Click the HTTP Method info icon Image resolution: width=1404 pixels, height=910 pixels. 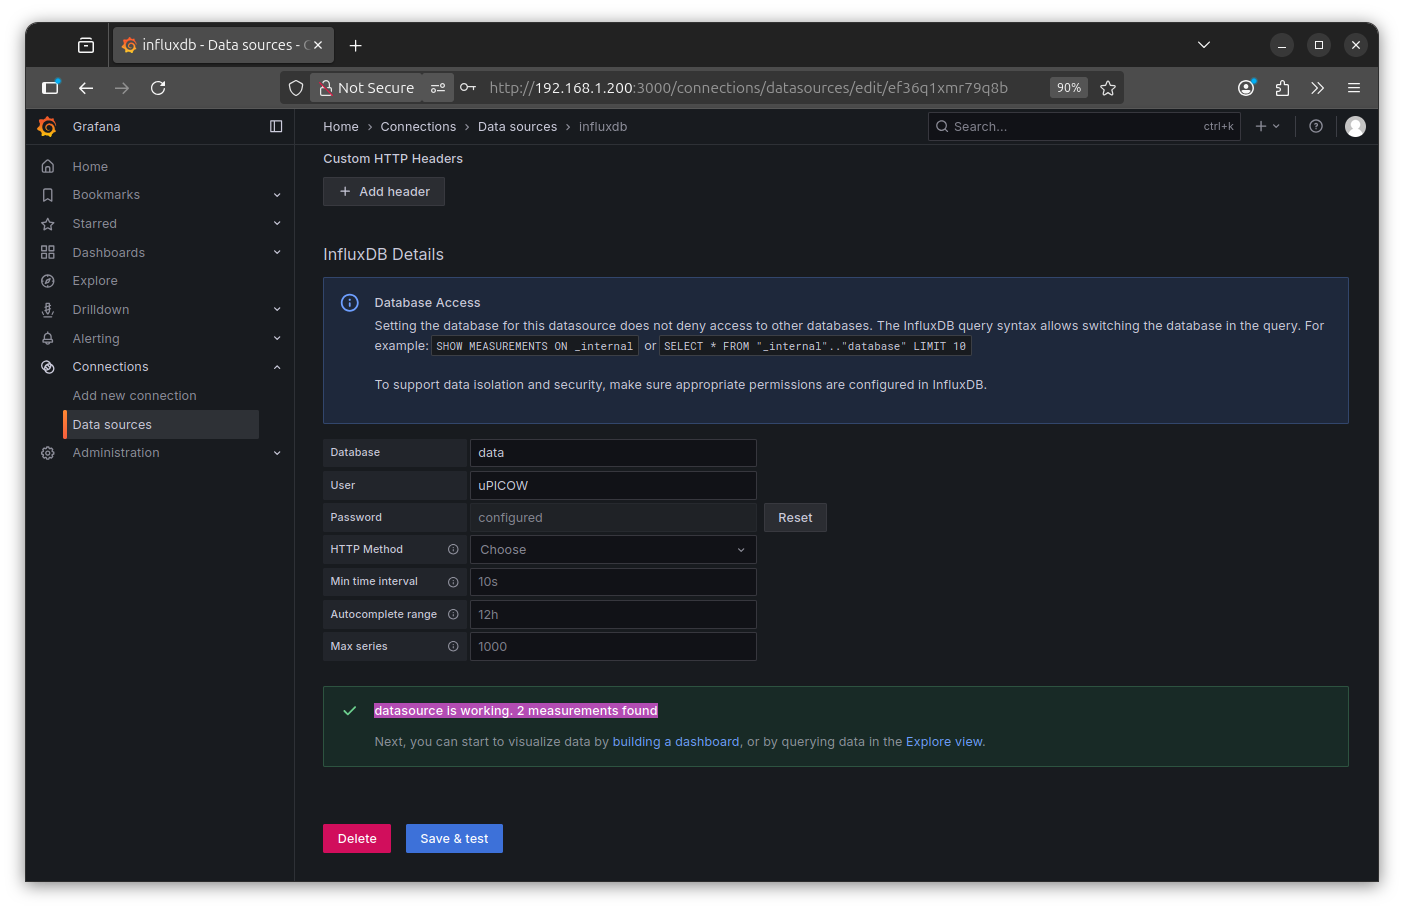pos(453,550)
